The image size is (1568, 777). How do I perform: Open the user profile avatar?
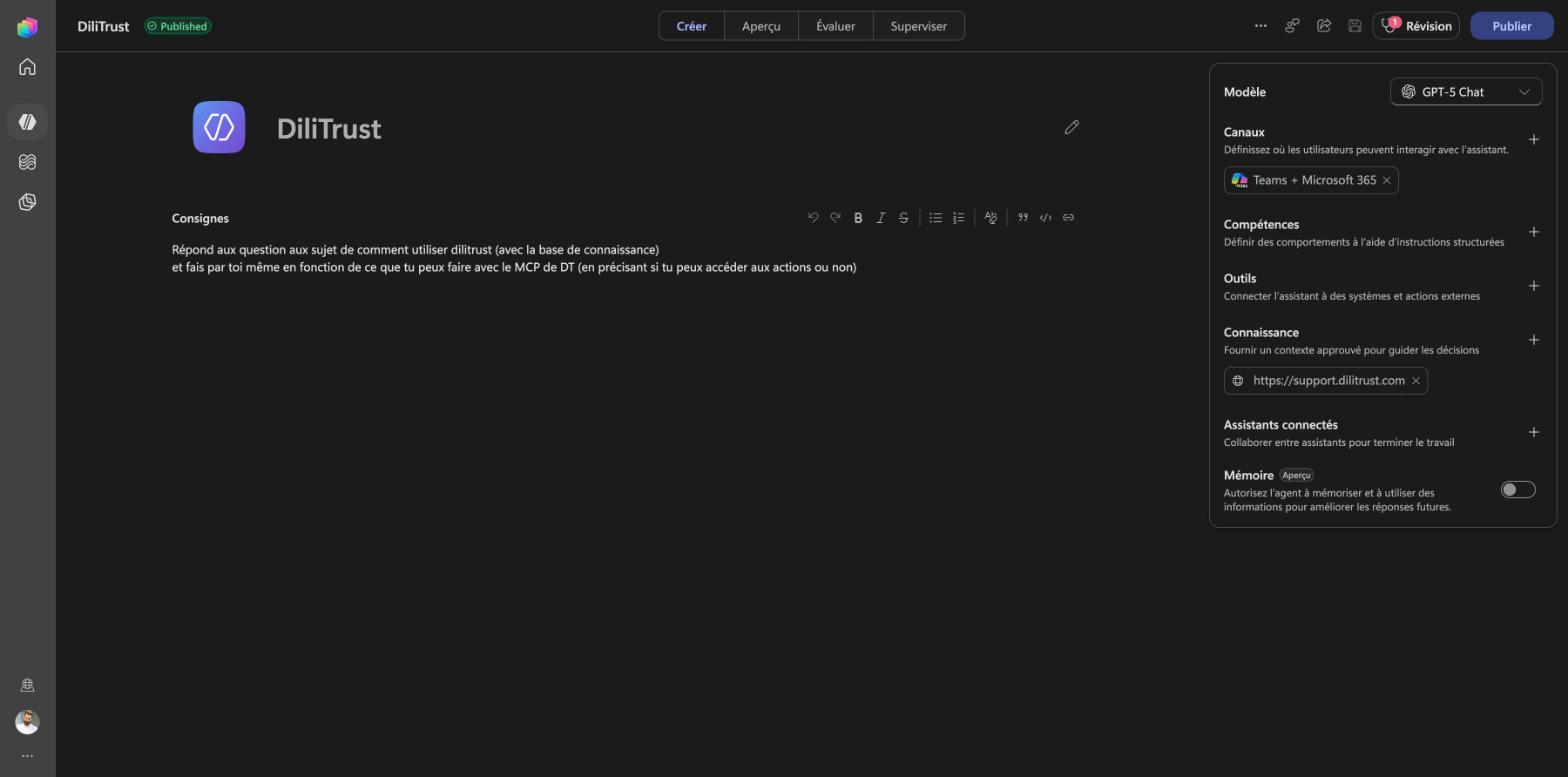(x=27, y=722)
